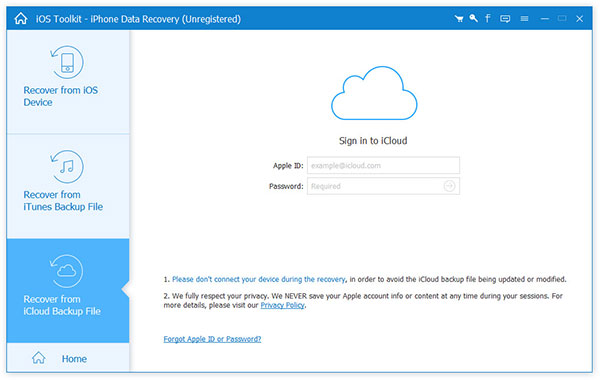
Task: Click the Password: label
Action: 286,186
